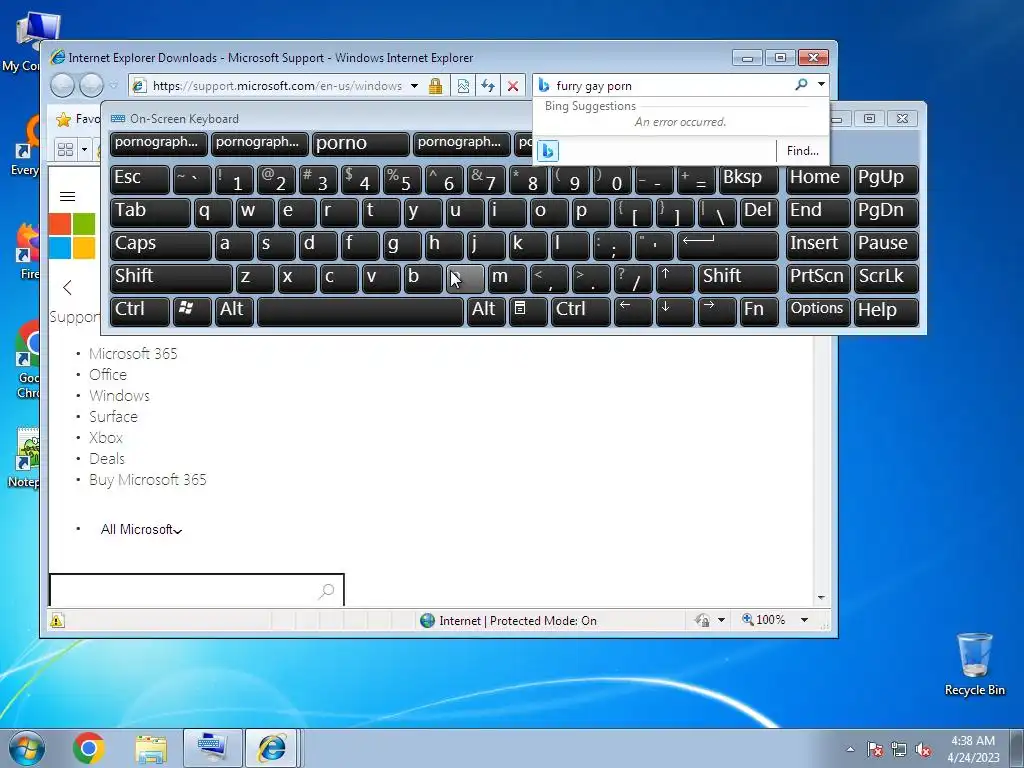1024x768 pixels.
Task: Click the refresh arrows icon
Action: [x=488, y=86]
